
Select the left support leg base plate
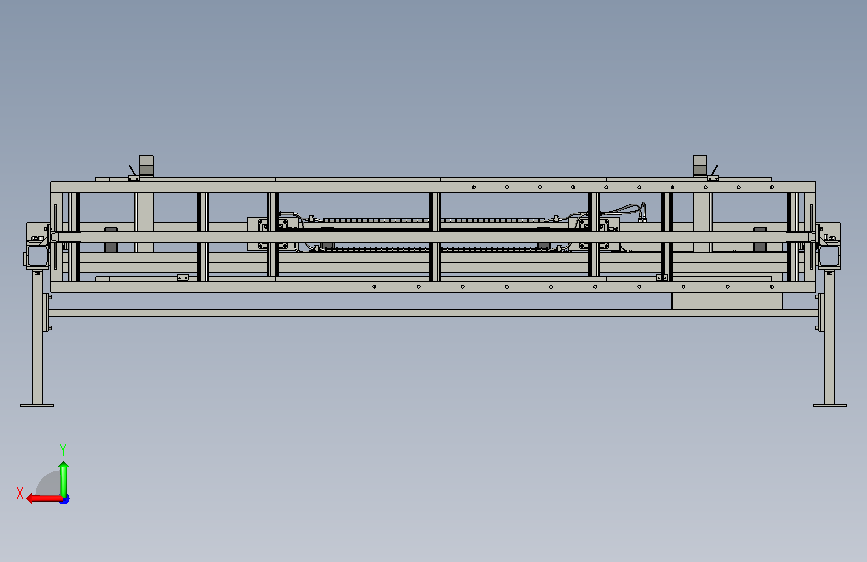pyautogui.click(x=37, y=405)
